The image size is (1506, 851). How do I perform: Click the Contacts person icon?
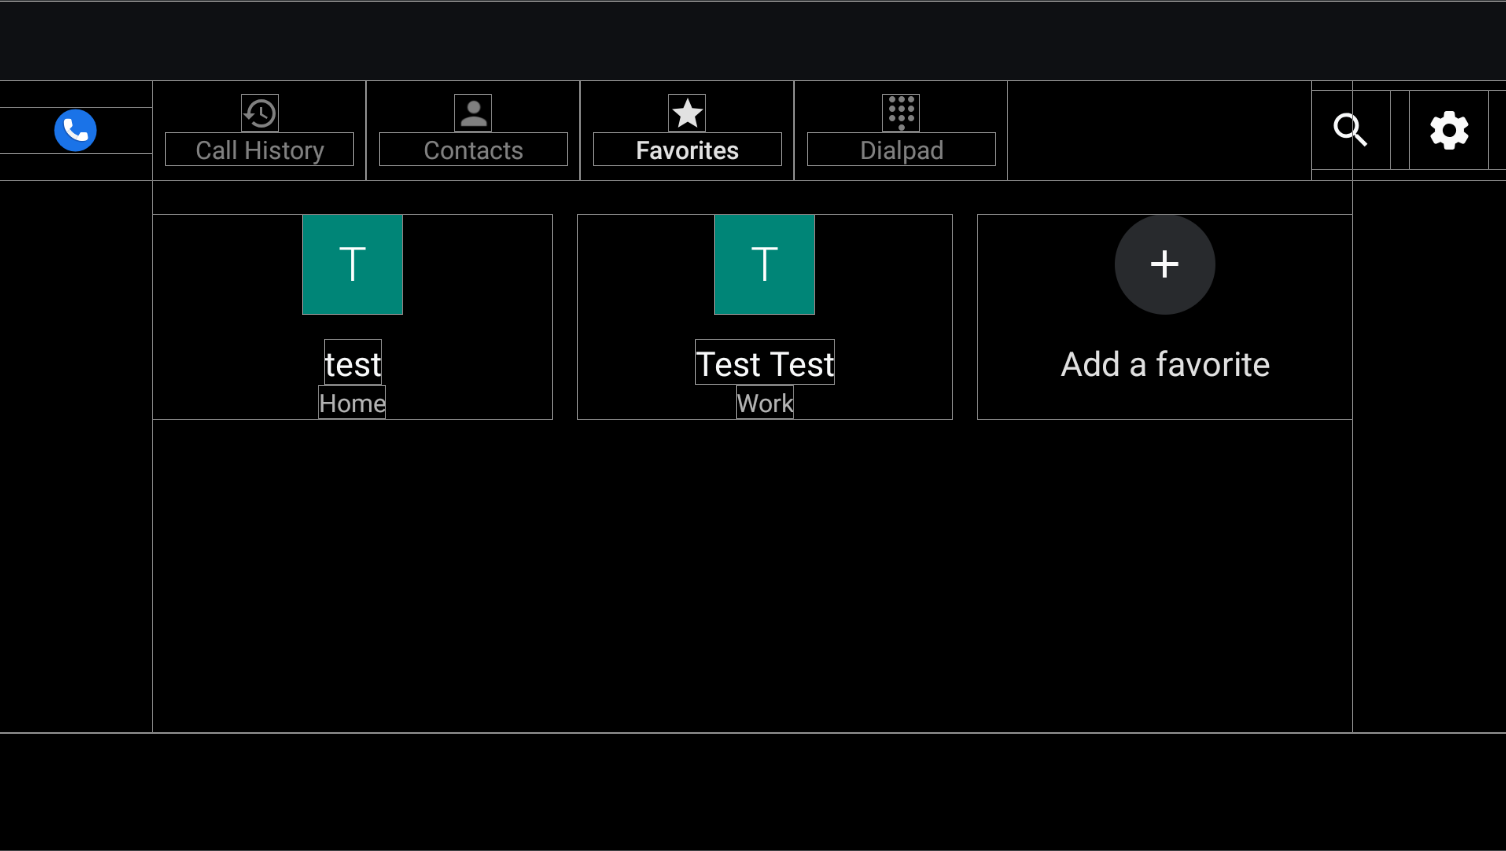click(473, 113)
